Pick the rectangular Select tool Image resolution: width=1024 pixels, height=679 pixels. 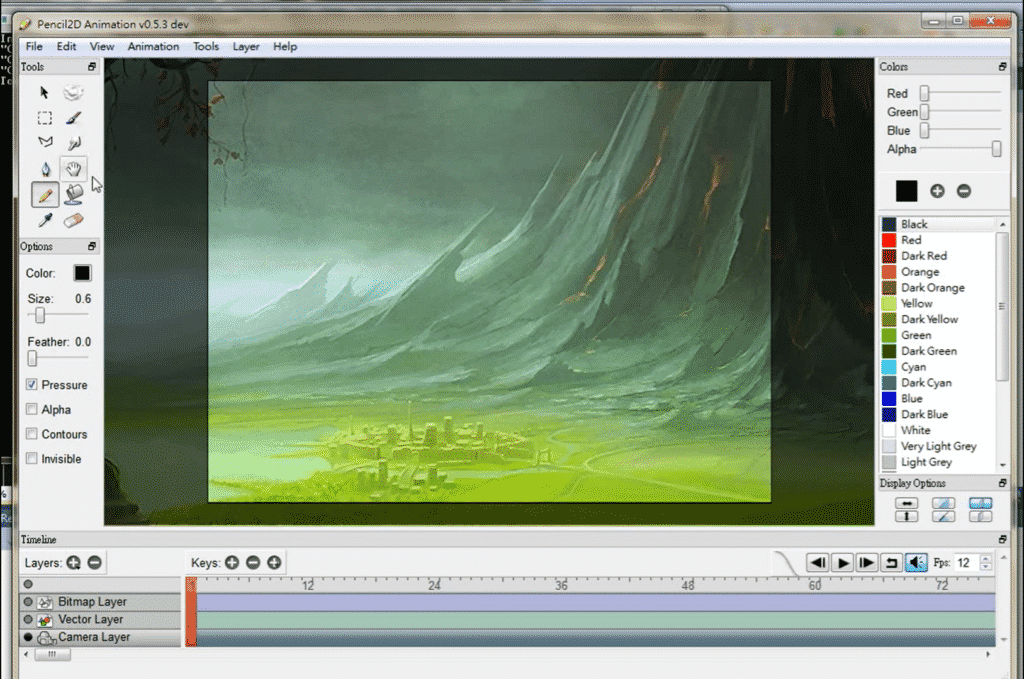pyautogui.click(x=44, y=118)
